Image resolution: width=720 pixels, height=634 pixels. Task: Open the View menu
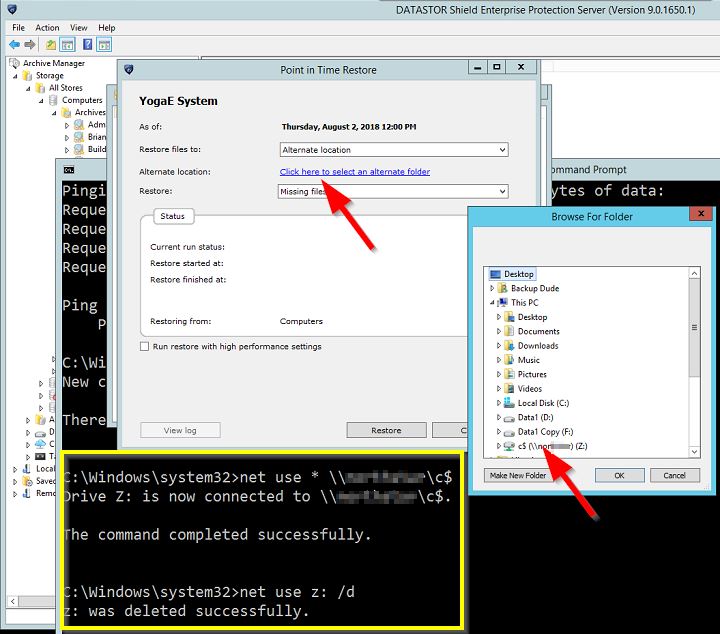tap(79, 28)
